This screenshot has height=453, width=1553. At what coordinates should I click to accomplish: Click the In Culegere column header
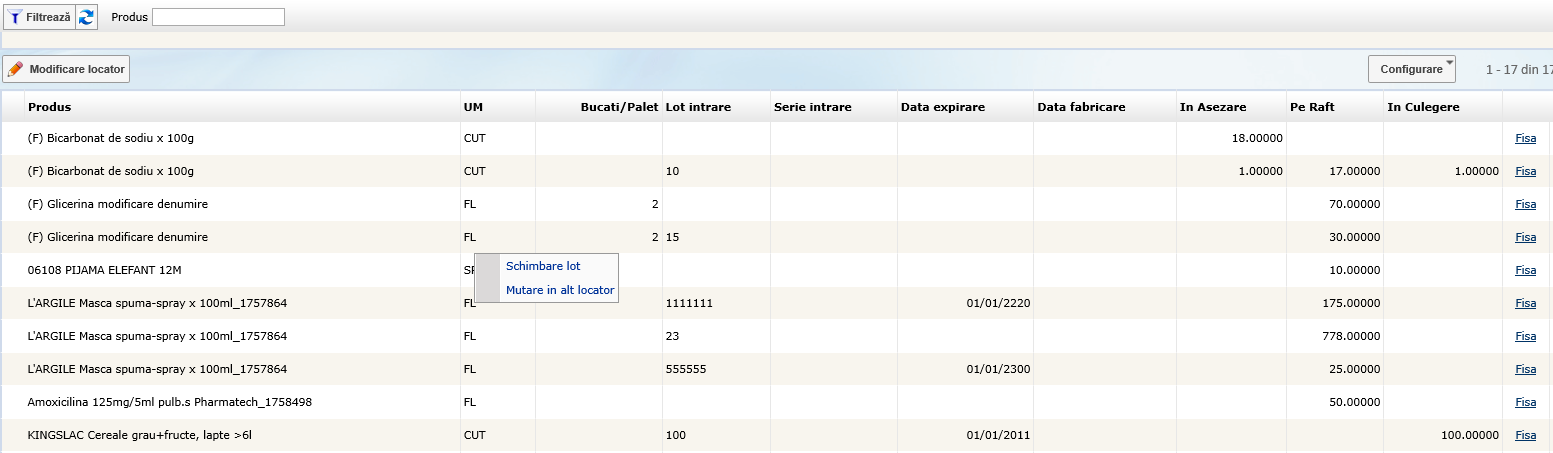click(1423, 107)
